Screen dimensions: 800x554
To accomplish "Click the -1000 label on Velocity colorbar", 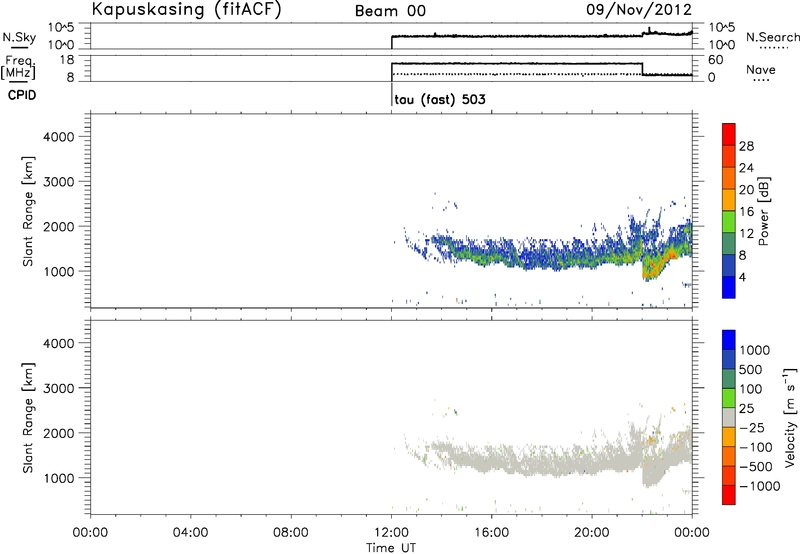I will point(760,486).
